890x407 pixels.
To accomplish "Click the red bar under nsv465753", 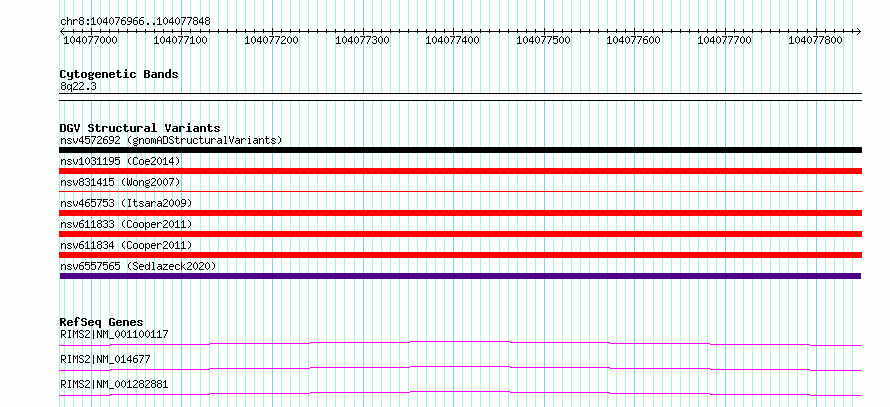I will click(x=460, y=213).
